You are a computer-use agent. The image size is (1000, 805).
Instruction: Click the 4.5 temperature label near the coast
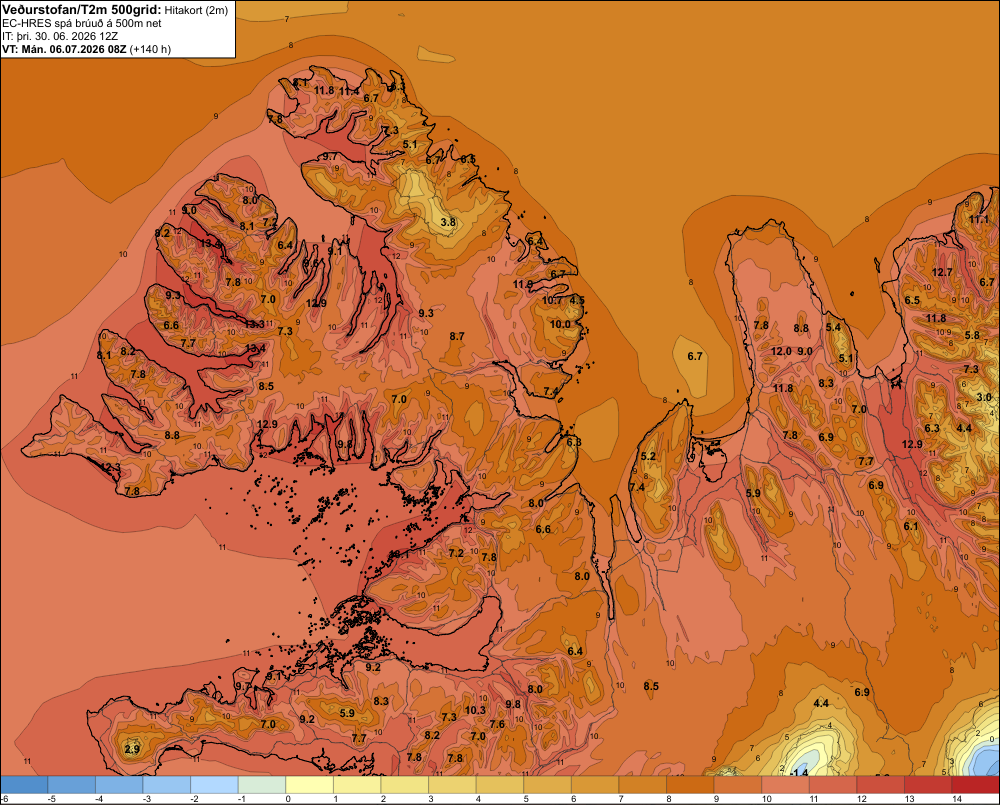coord(577,300)
